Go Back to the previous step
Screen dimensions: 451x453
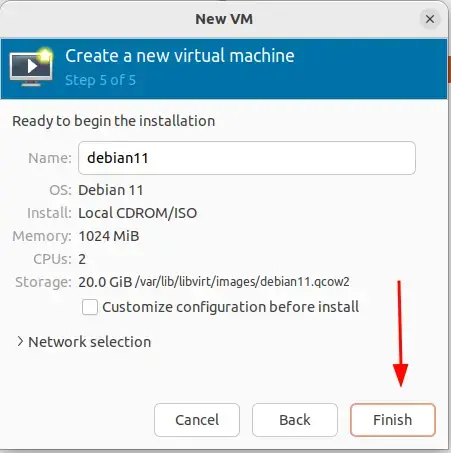(x=295, y=420)
